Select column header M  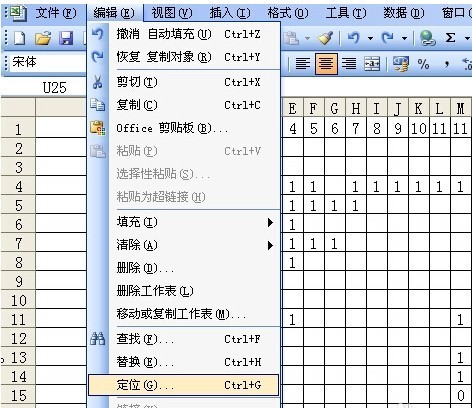(x=461, y=108)
